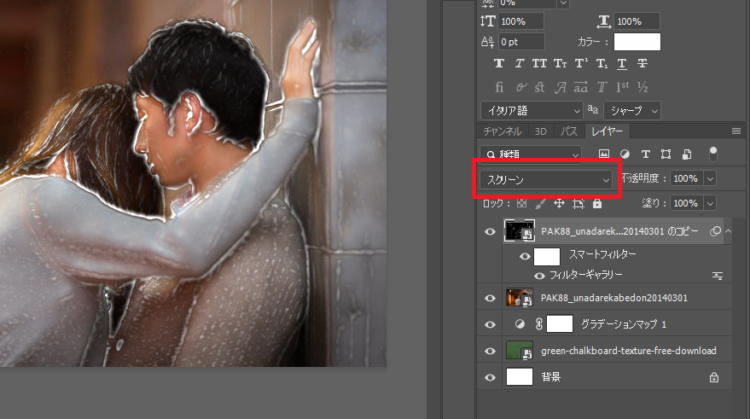Lock image pixels with brush icon
The width and height of the screenshot is (750, 419).
pos(540,204)
